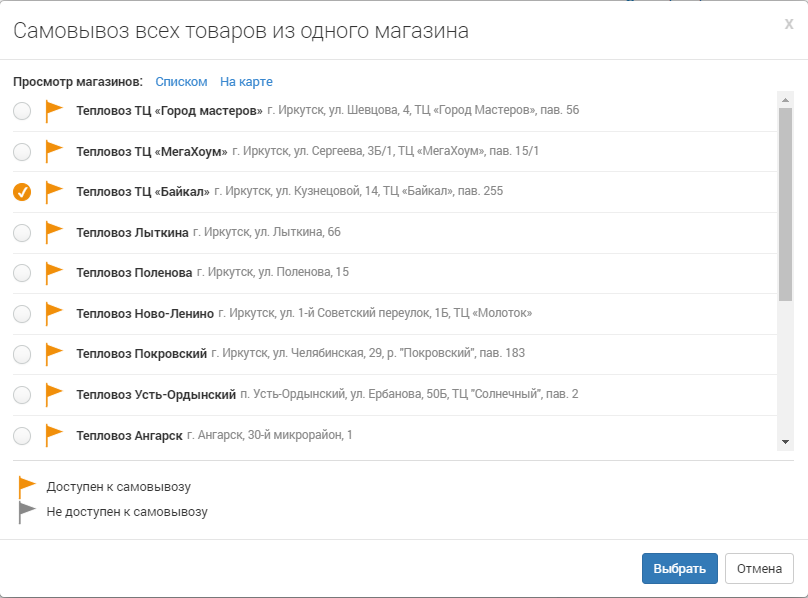The image size is (808, 598).
Task: Click the gray 'Не доступен к самовывозу' flag
Action: click(28, 511)
